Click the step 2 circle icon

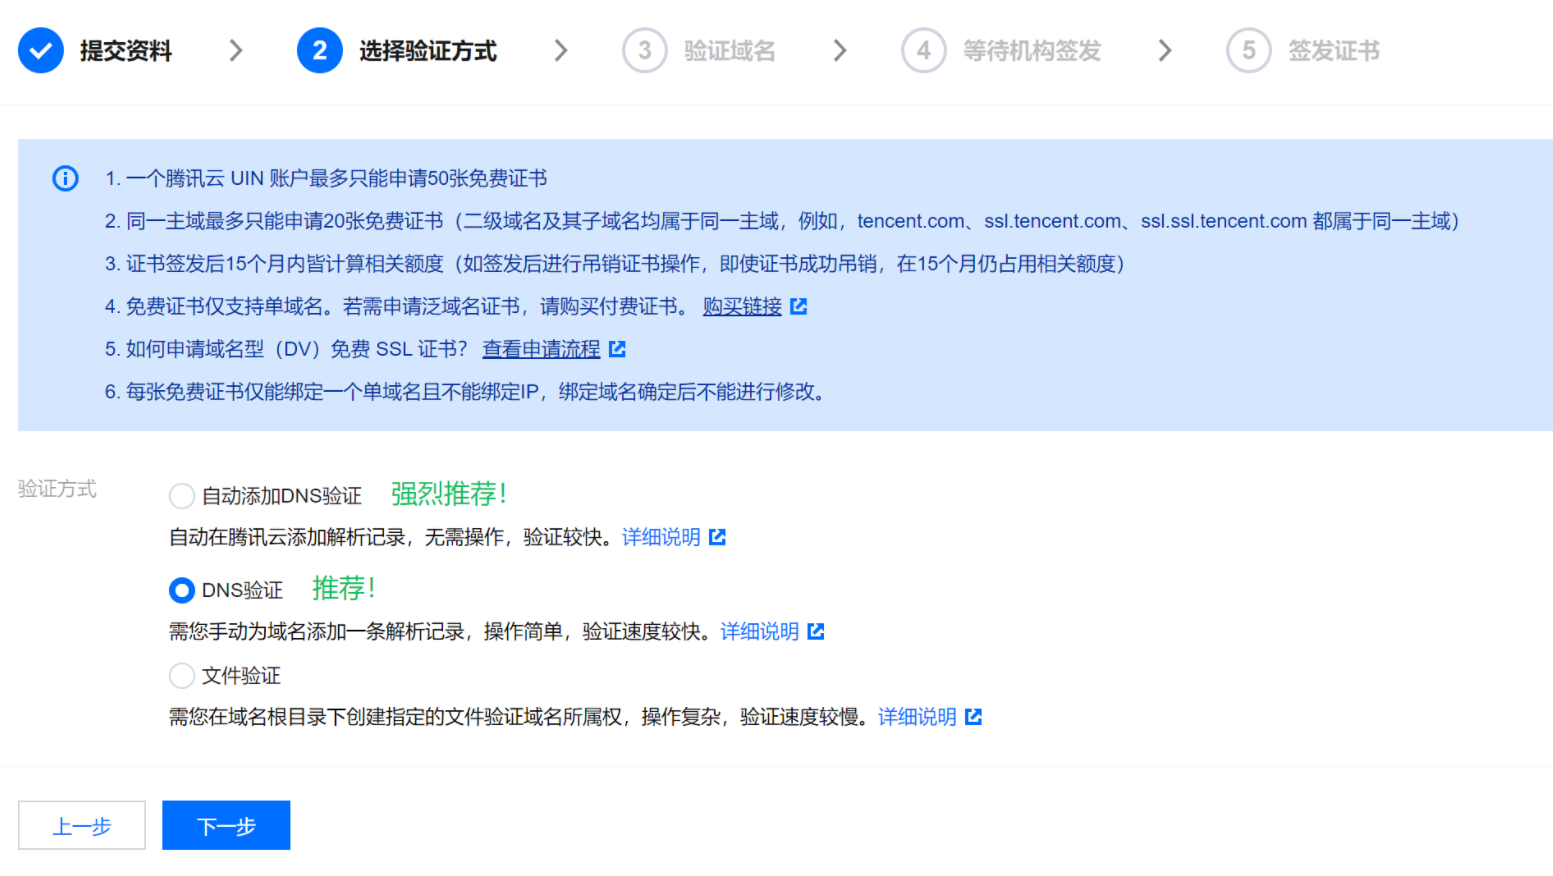pyautogui.click(x=320, y=51)
